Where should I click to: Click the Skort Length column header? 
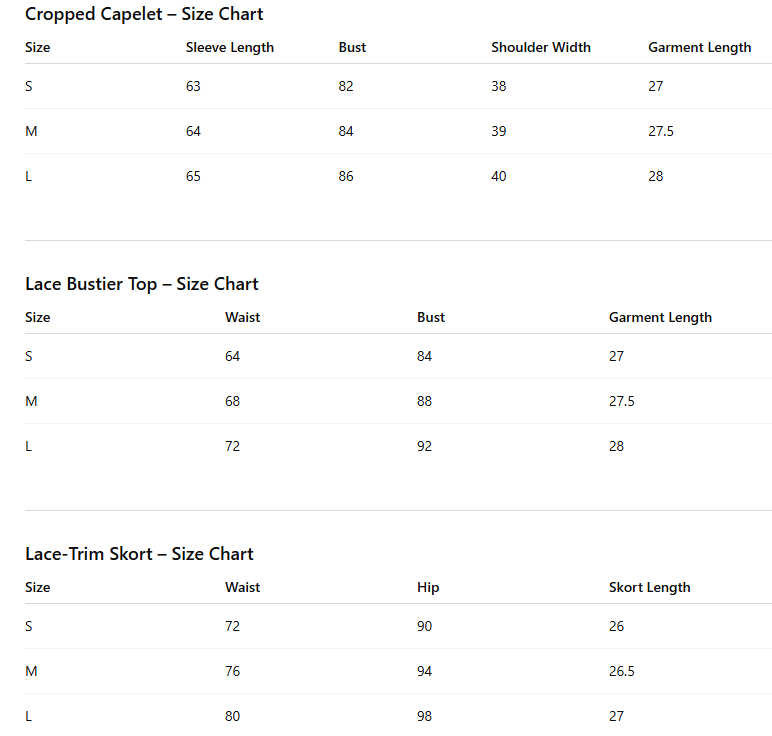649,587
